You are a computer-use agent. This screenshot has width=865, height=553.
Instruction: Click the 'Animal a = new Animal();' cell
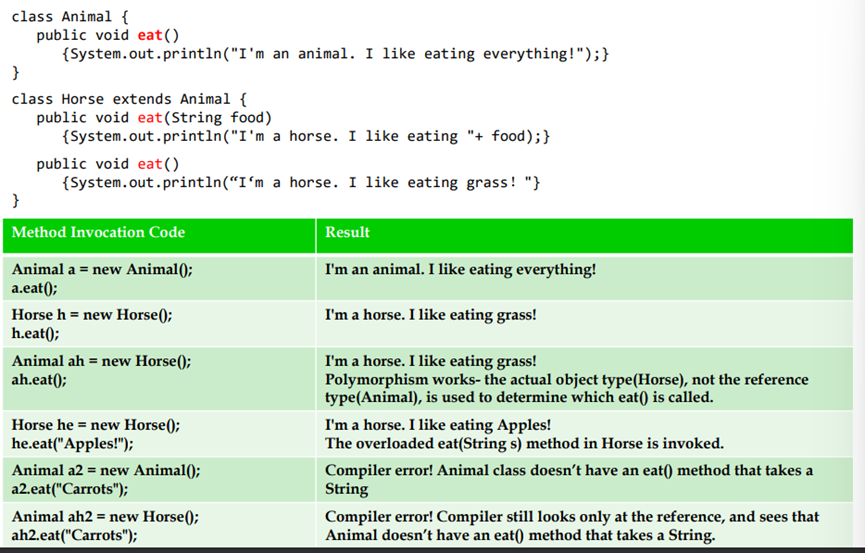pos(101,269)
